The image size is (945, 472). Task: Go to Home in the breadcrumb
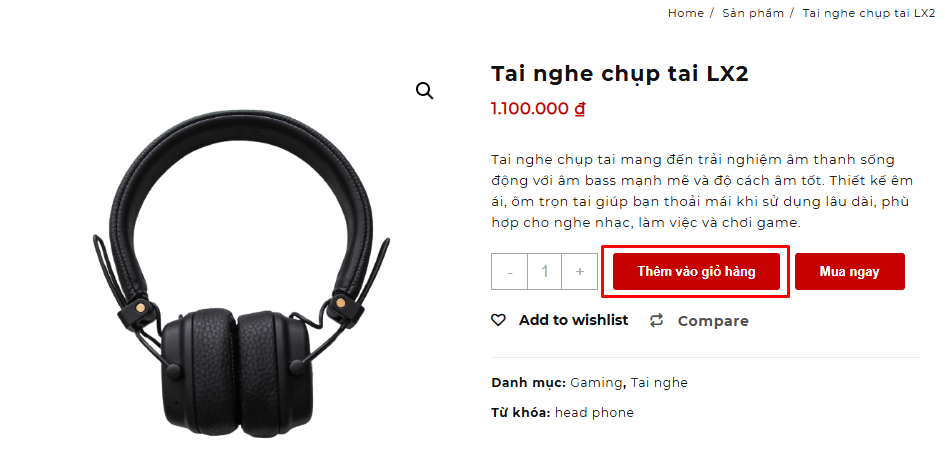pyautogui.click(x=686, y=13)
